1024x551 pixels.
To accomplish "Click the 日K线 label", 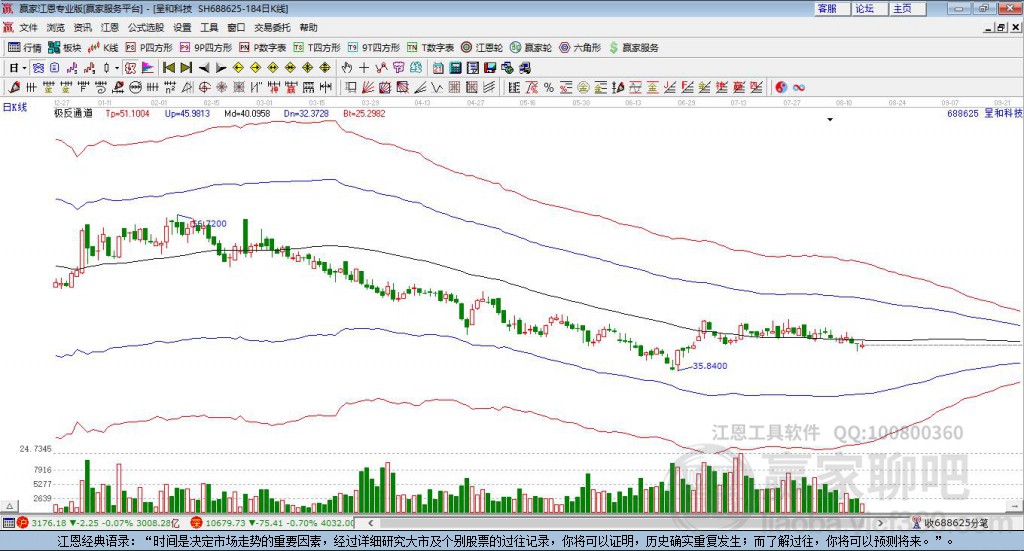I will pyautogui.click(x=15, y=107).
